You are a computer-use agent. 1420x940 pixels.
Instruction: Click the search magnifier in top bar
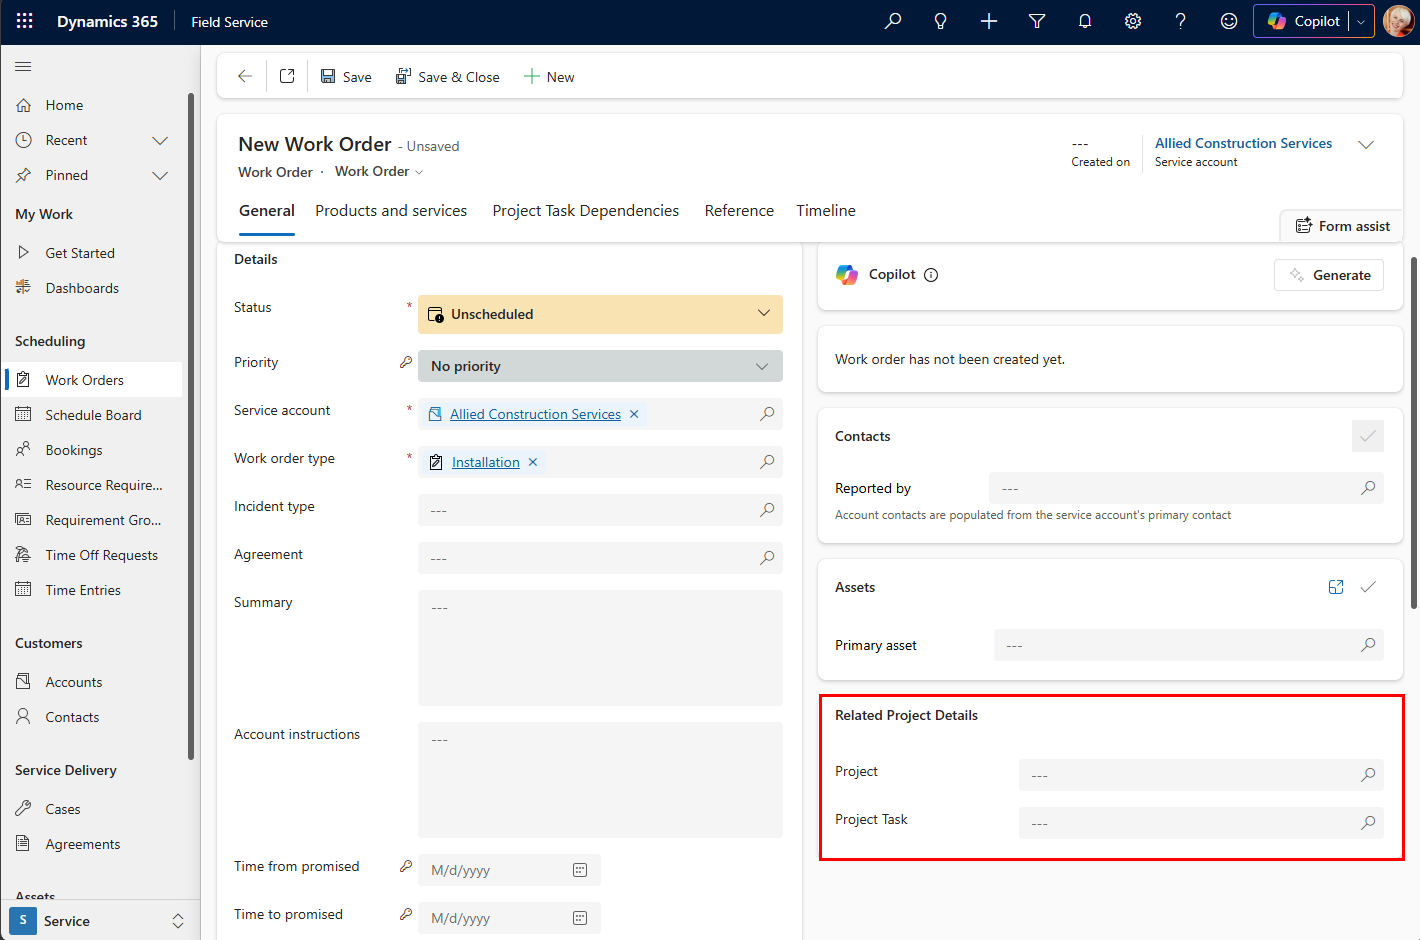tap(893, 21)
